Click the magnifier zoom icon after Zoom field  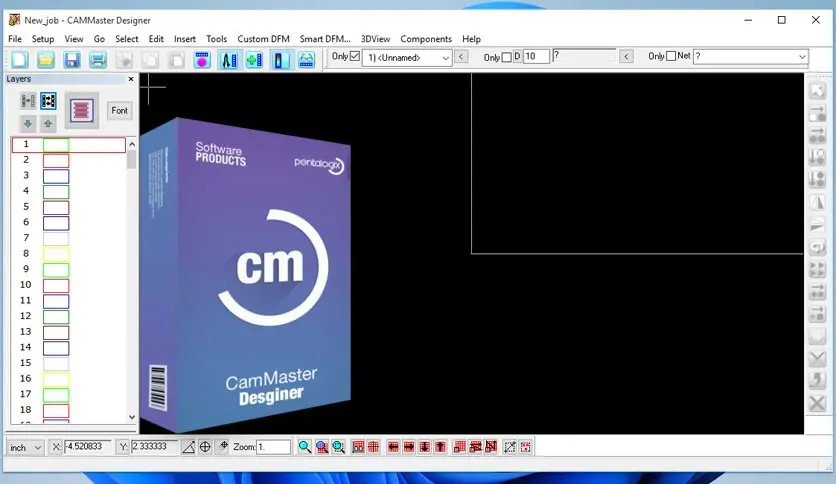pyautogui.click(x=304, y=447)
